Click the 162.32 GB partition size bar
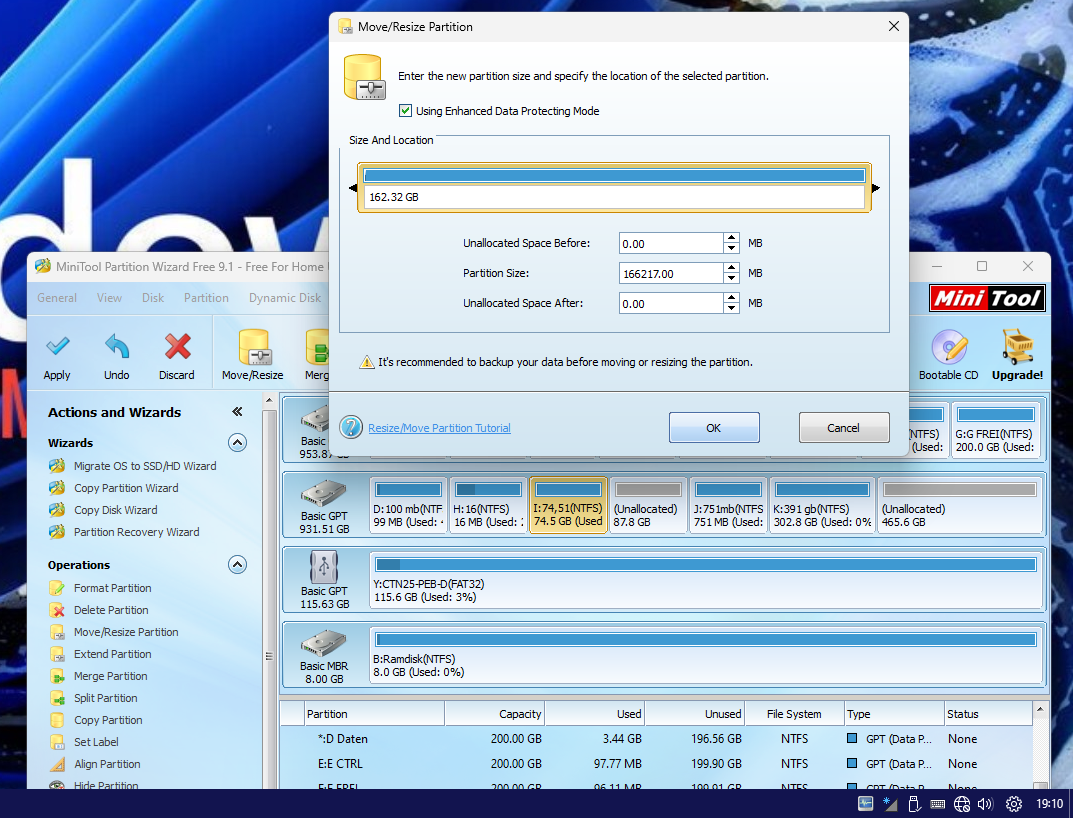Image resolution: width=1073 pixels, height=818 pixels. (615, 188)
